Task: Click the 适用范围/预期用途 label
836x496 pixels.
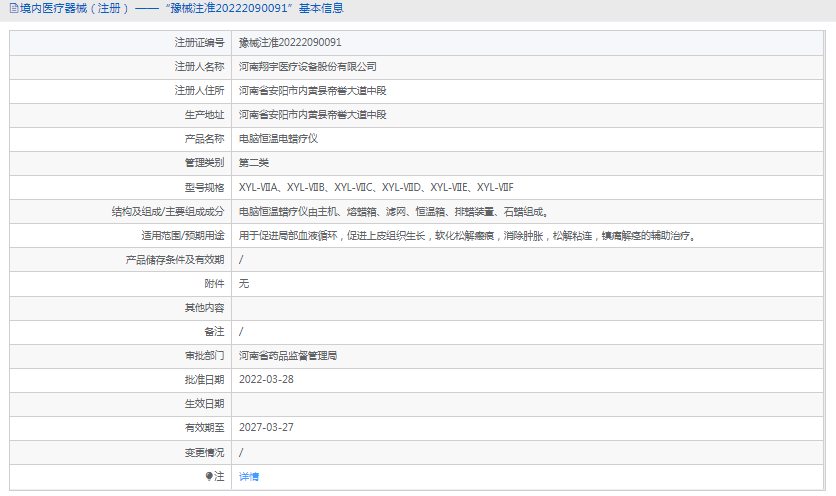Action: pyautogui.click(x=183, y=236)
